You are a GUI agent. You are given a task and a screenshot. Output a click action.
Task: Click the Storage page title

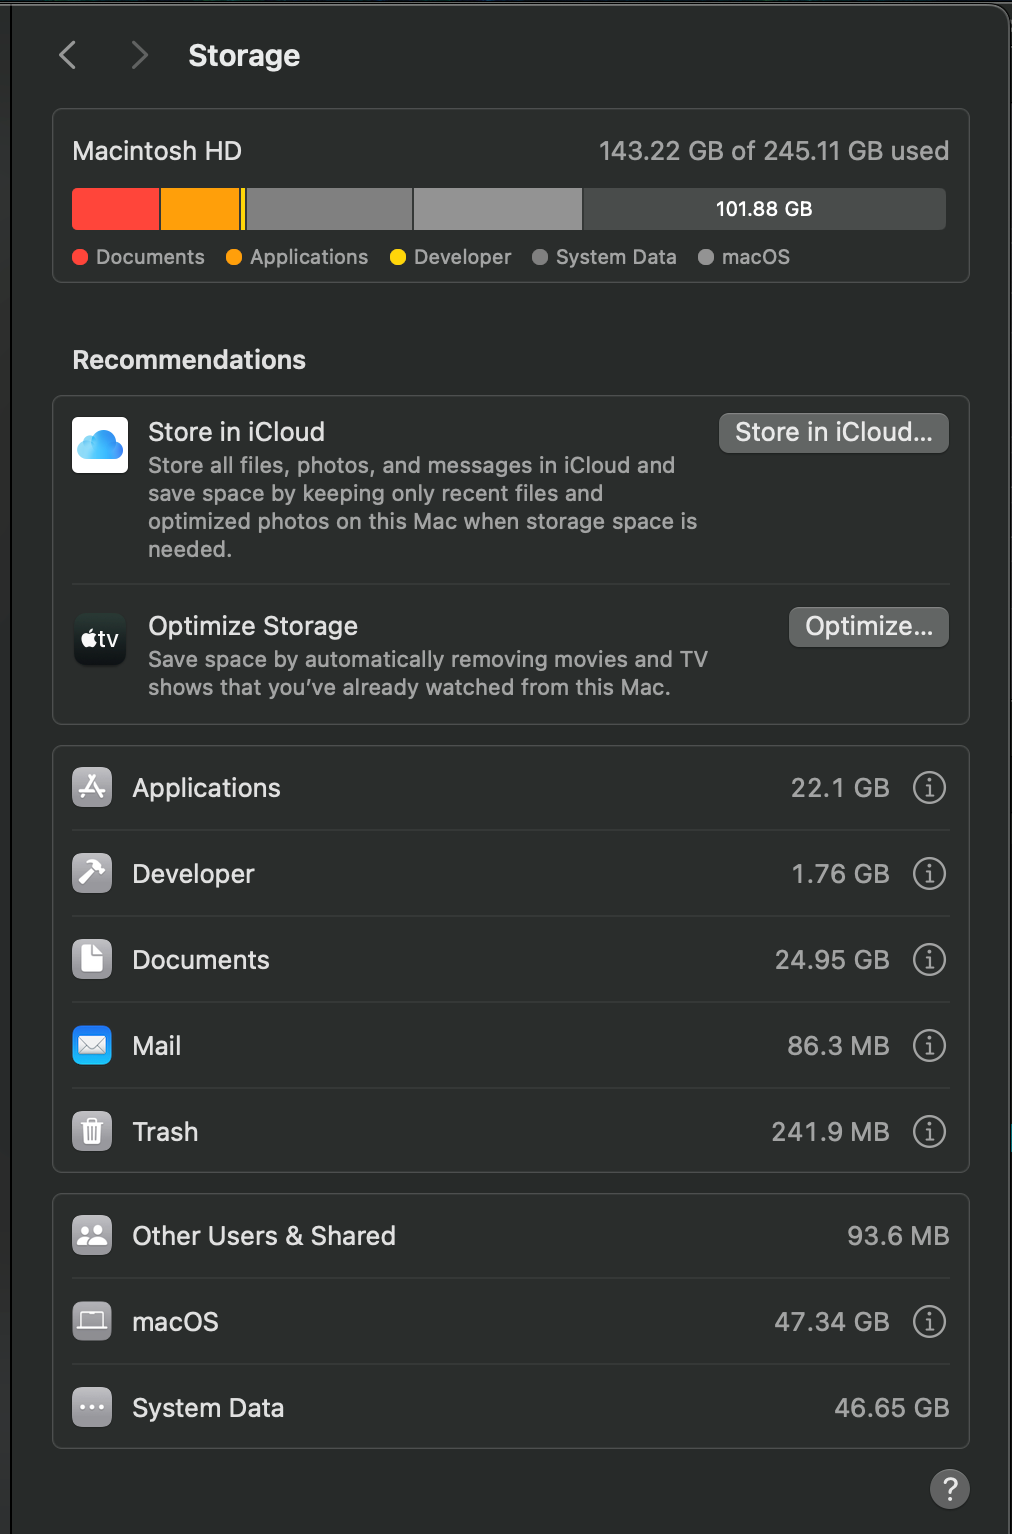(x=244, y=56)
